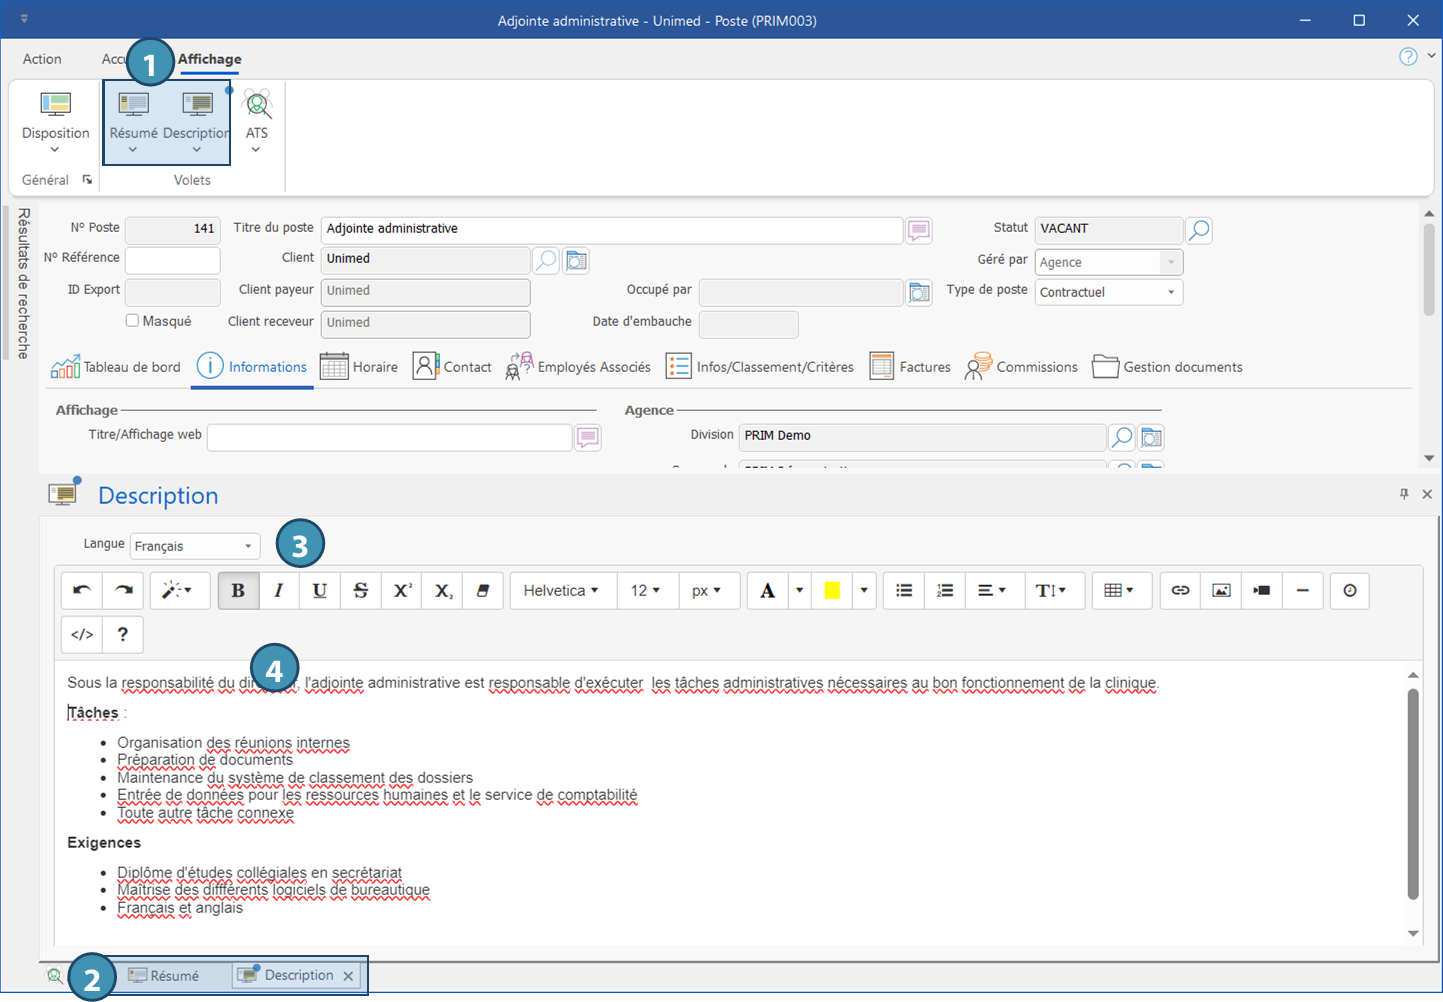Click the eraser remove formatting icon
The image size is (1443, 1002).
tap(483, 590)
